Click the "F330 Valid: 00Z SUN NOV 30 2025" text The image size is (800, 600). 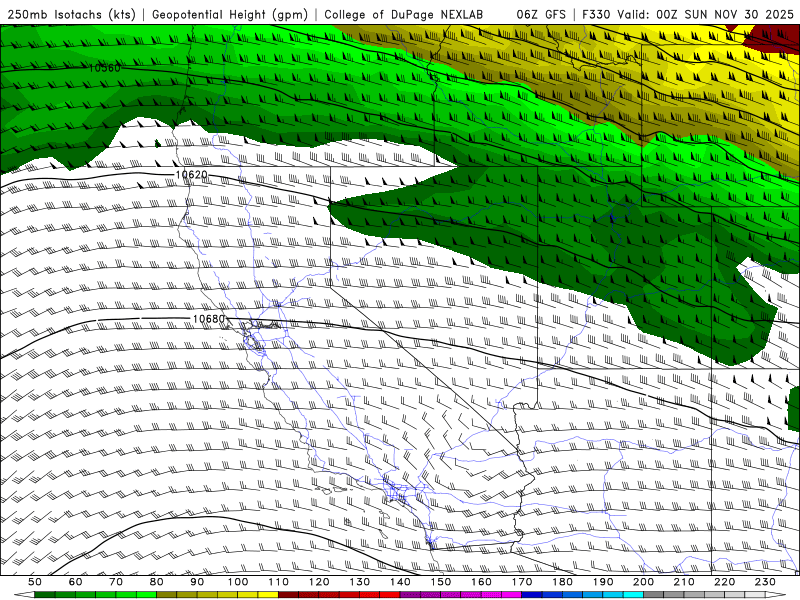click(688, 14)
